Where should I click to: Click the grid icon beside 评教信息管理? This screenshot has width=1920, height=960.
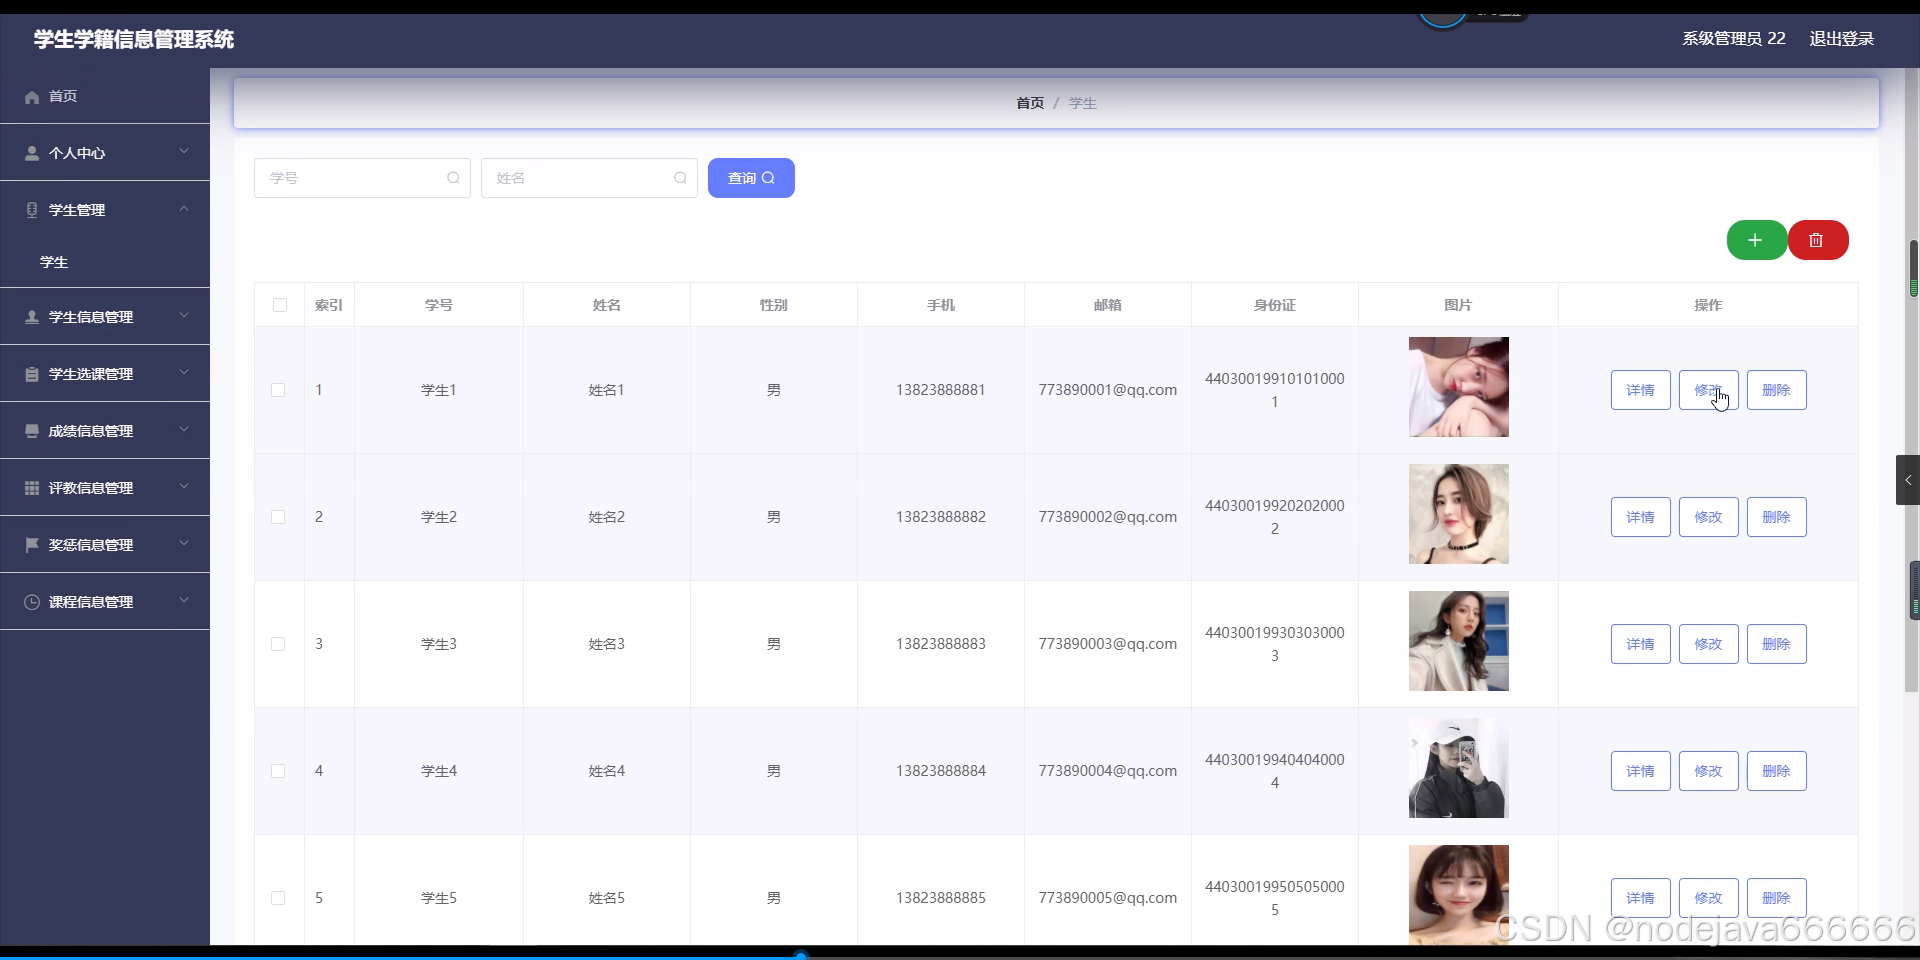[32, 488]
